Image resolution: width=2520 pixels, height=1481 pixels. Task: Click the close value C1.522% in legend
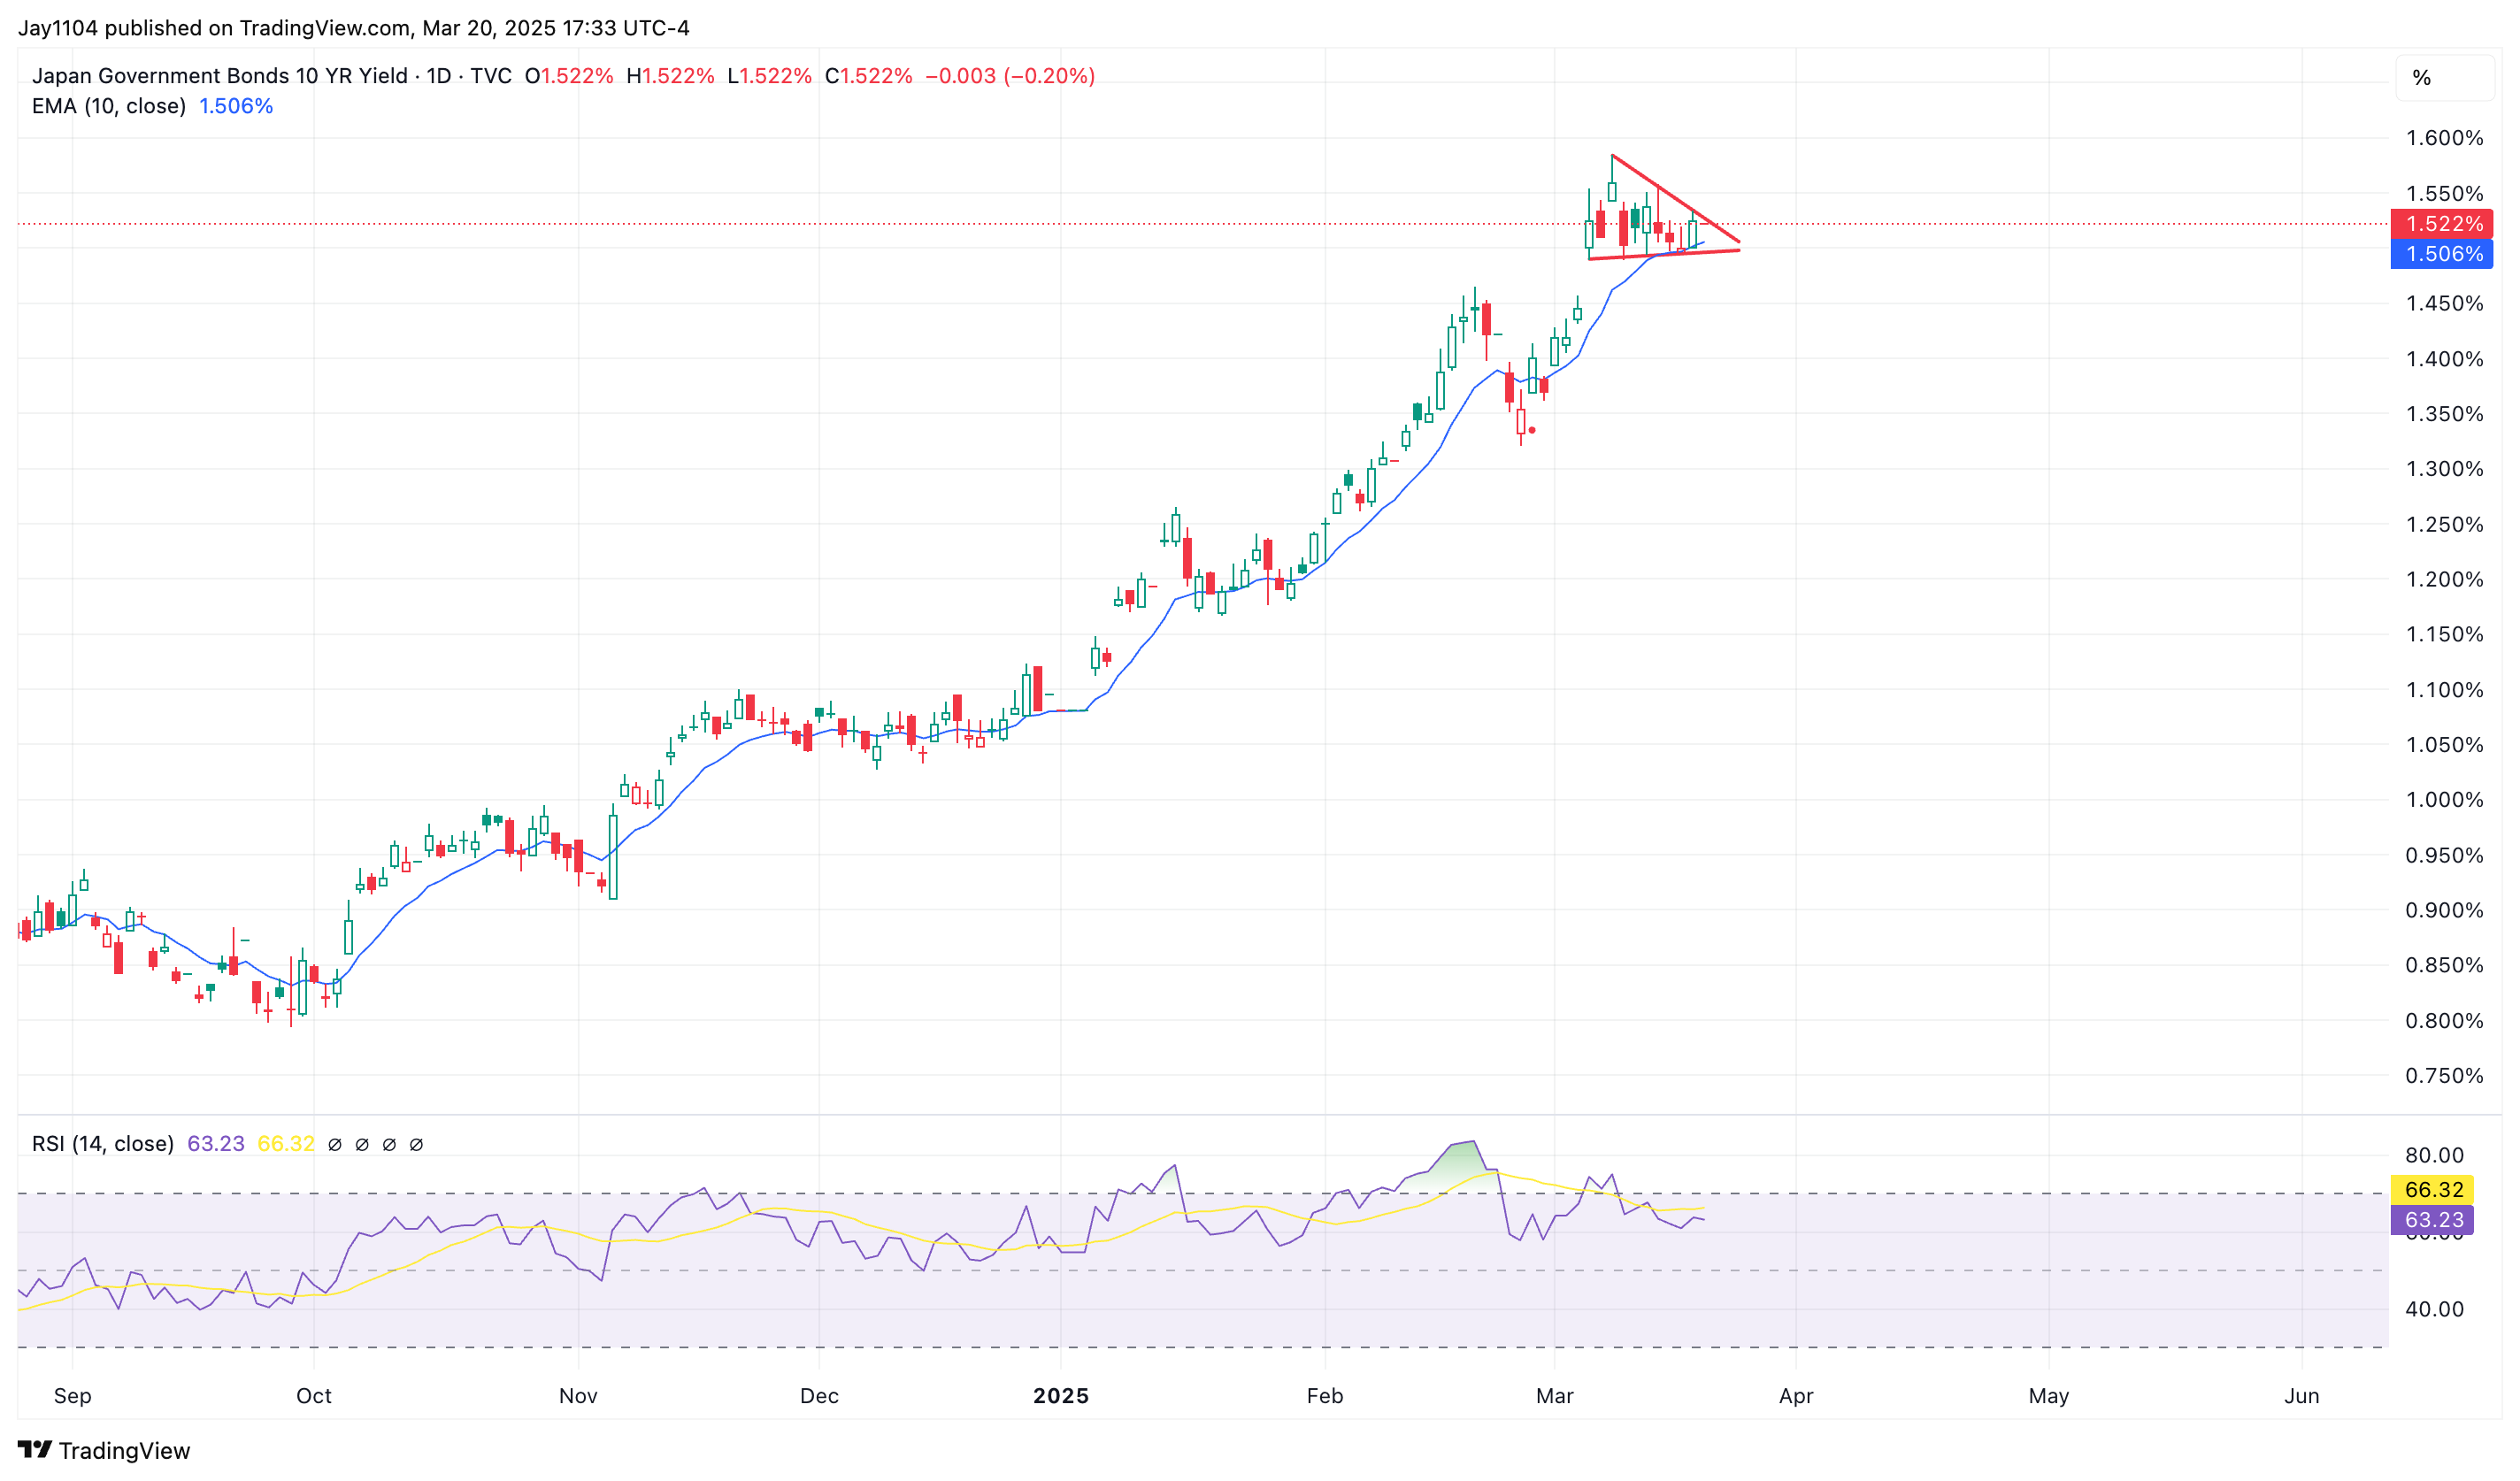868,76
